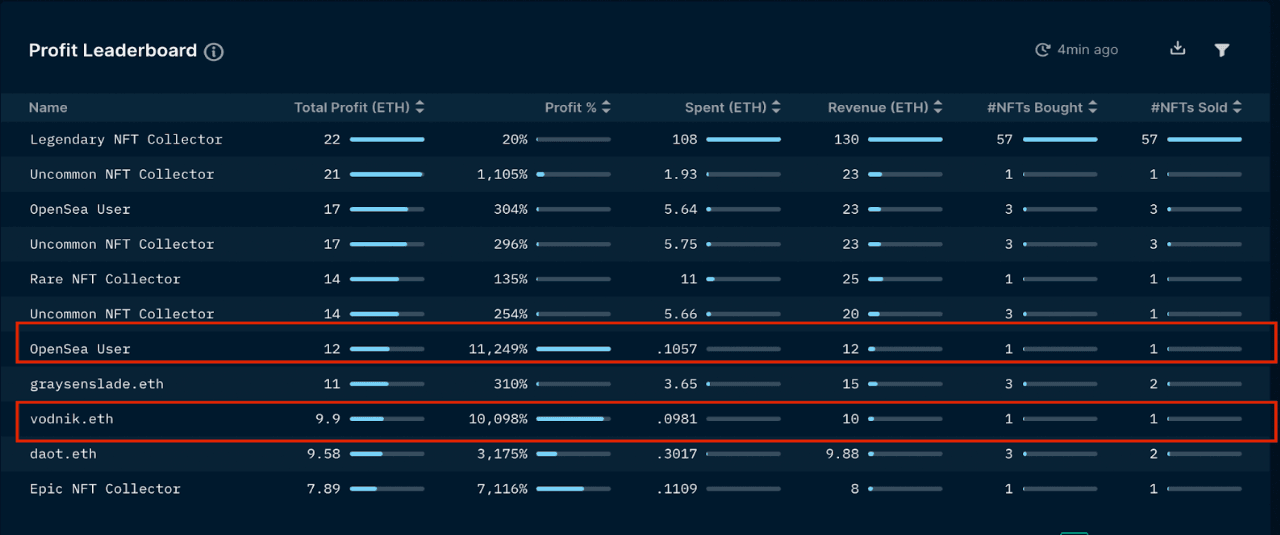This screenshot has width=1280, height=535.
Task: Click the 11,249% profit percentage bar
Action: coord(573,349)
